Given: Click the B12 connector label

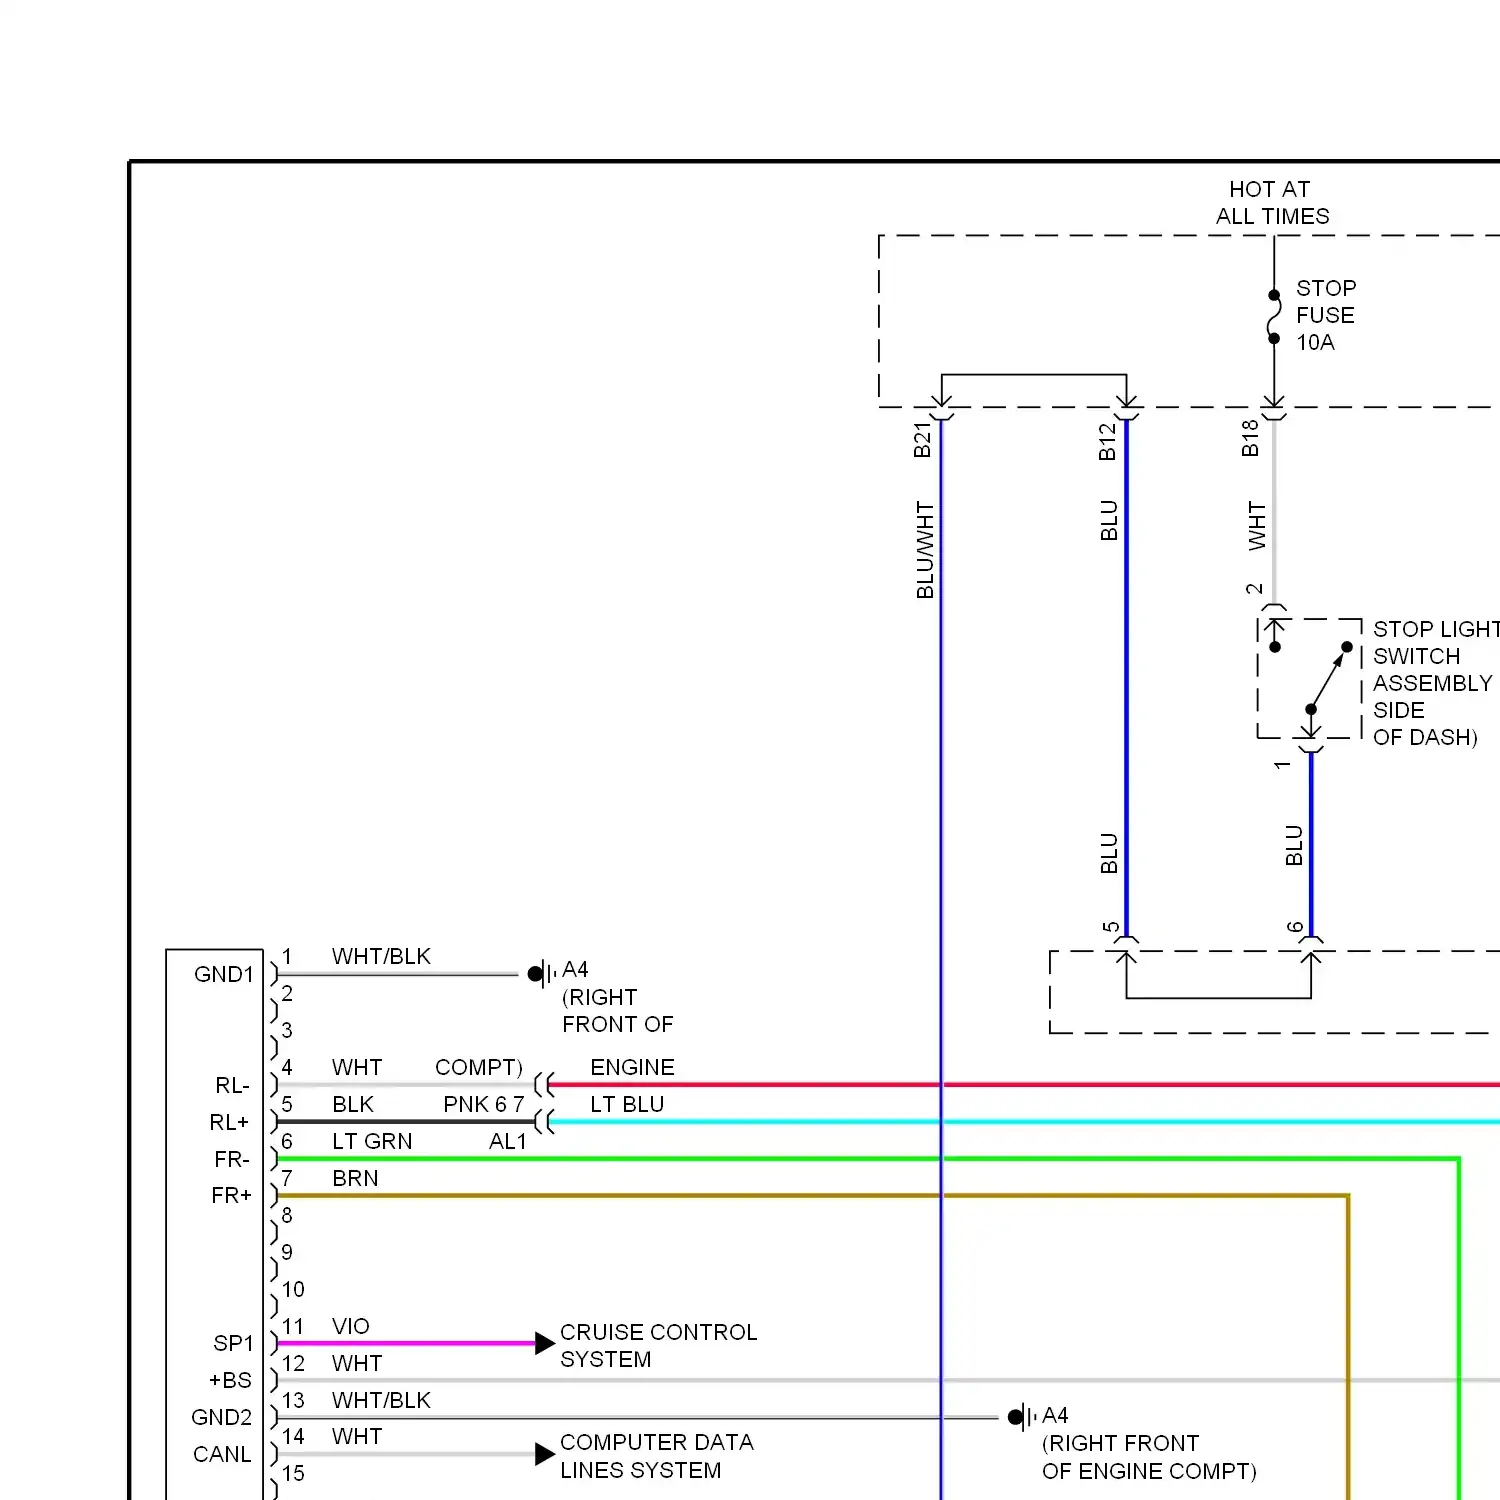Looking at the screenshot, I should 1107,442.
